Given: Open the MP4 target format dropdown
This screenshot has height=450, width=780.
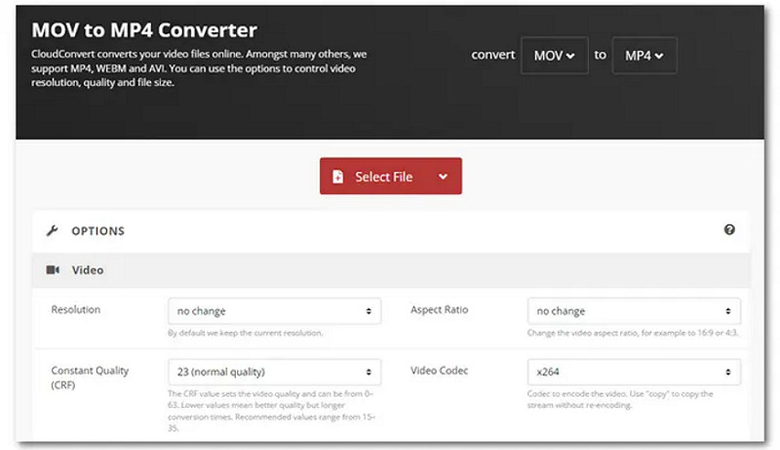Looking at the screenshot, I should pyautogui.click(x=644, y=55).
